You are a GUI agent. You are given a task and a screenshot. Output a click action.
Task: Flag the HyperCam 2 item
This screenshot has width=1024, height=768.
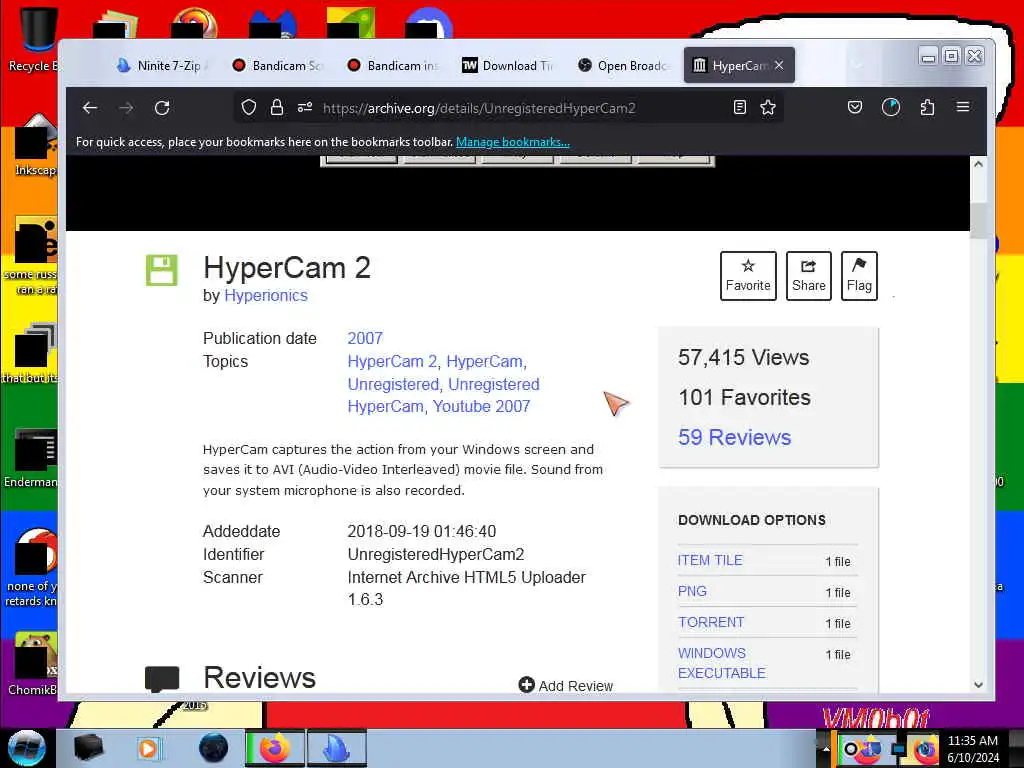(859, 276)
